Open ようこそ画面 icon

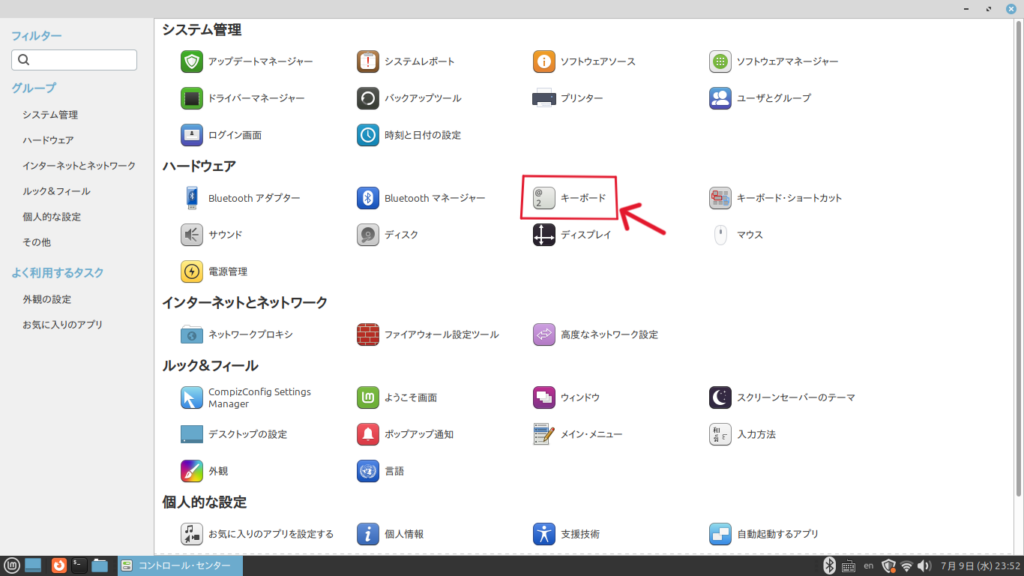tap(368, 397)
